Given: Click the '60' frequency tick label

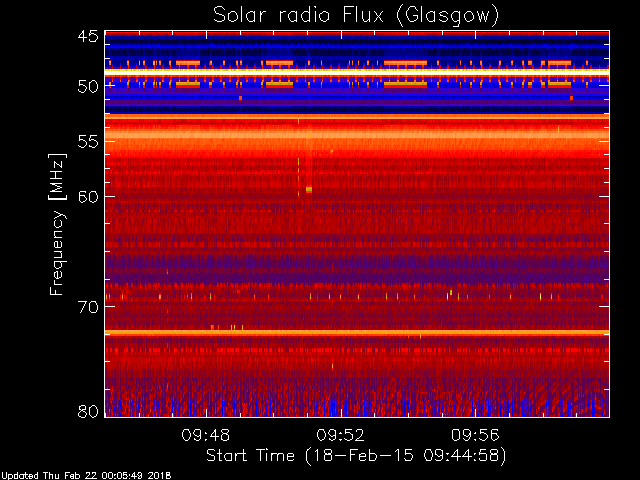Looking at the screenshot, I should click(88, 197).
